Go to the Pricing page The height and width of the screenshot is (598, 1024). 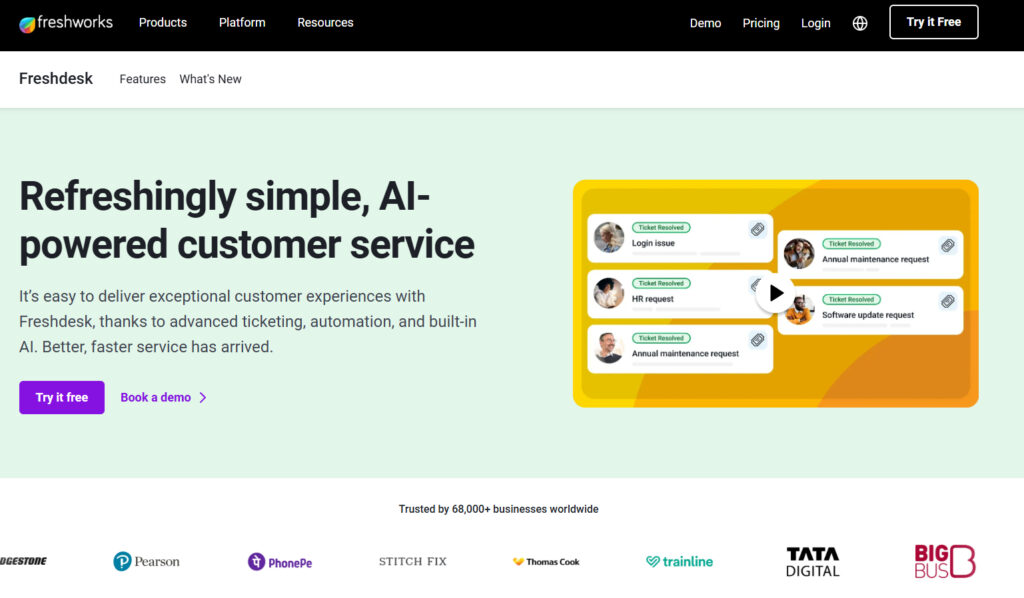761,23
